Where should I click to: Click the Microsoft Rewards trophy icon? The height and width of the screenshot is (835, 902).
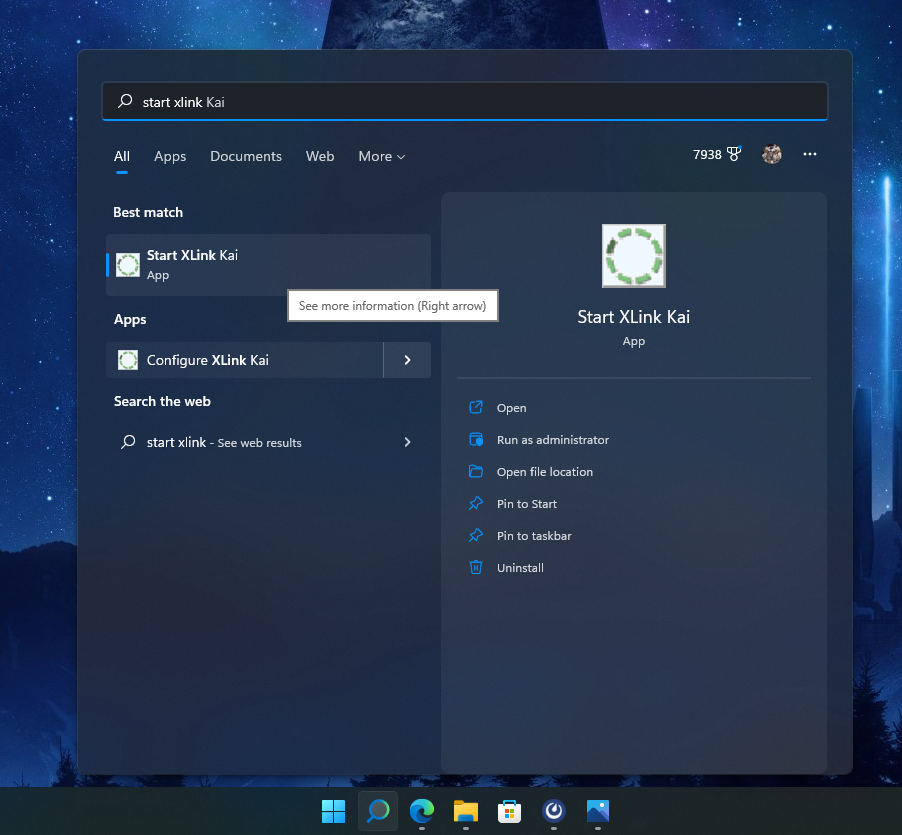tap(734, 155)
